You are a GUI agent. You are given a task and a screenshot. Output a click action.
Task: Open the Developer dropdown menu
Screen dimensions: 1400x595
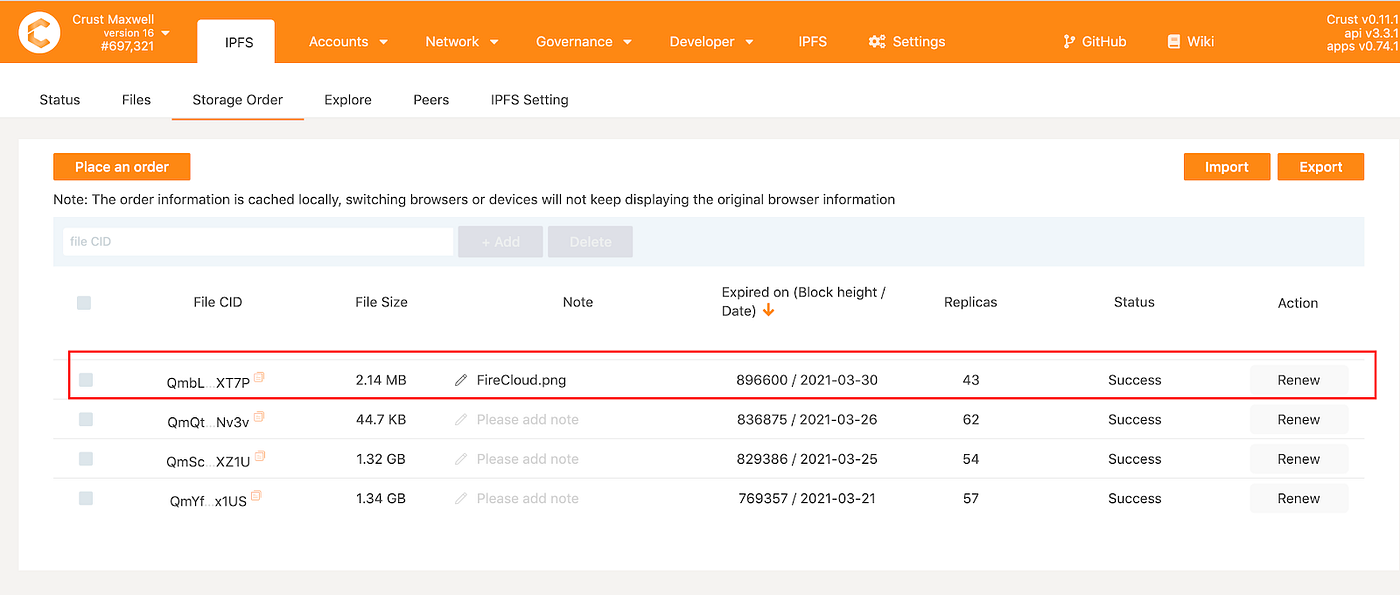click(x=711, y=41)
